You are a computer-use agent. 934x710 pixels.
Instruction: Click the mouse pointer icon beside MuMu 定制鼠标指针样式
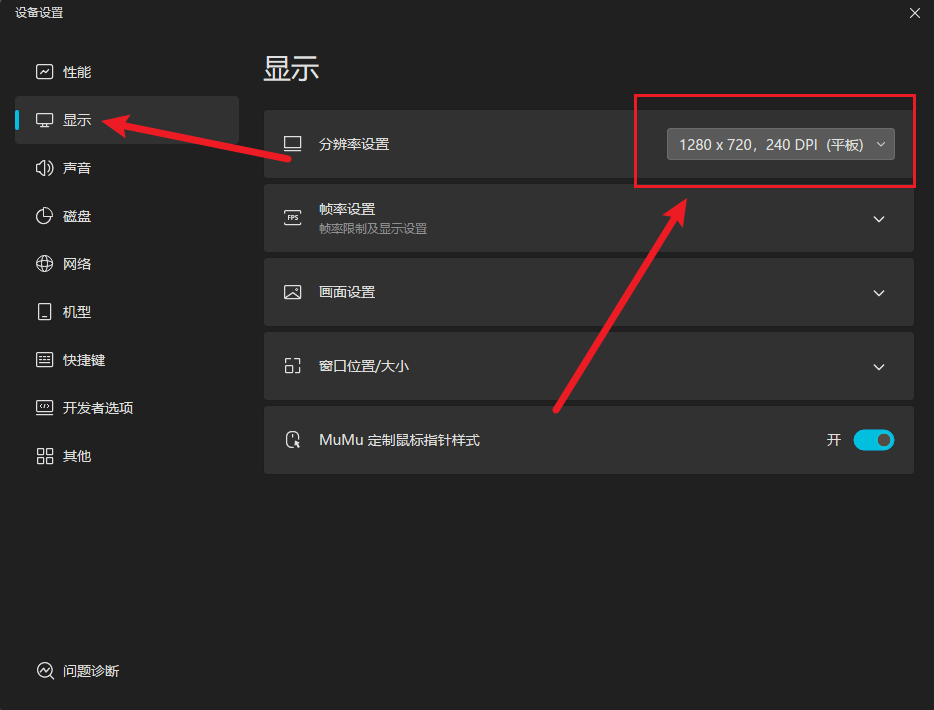coord(293,440)
